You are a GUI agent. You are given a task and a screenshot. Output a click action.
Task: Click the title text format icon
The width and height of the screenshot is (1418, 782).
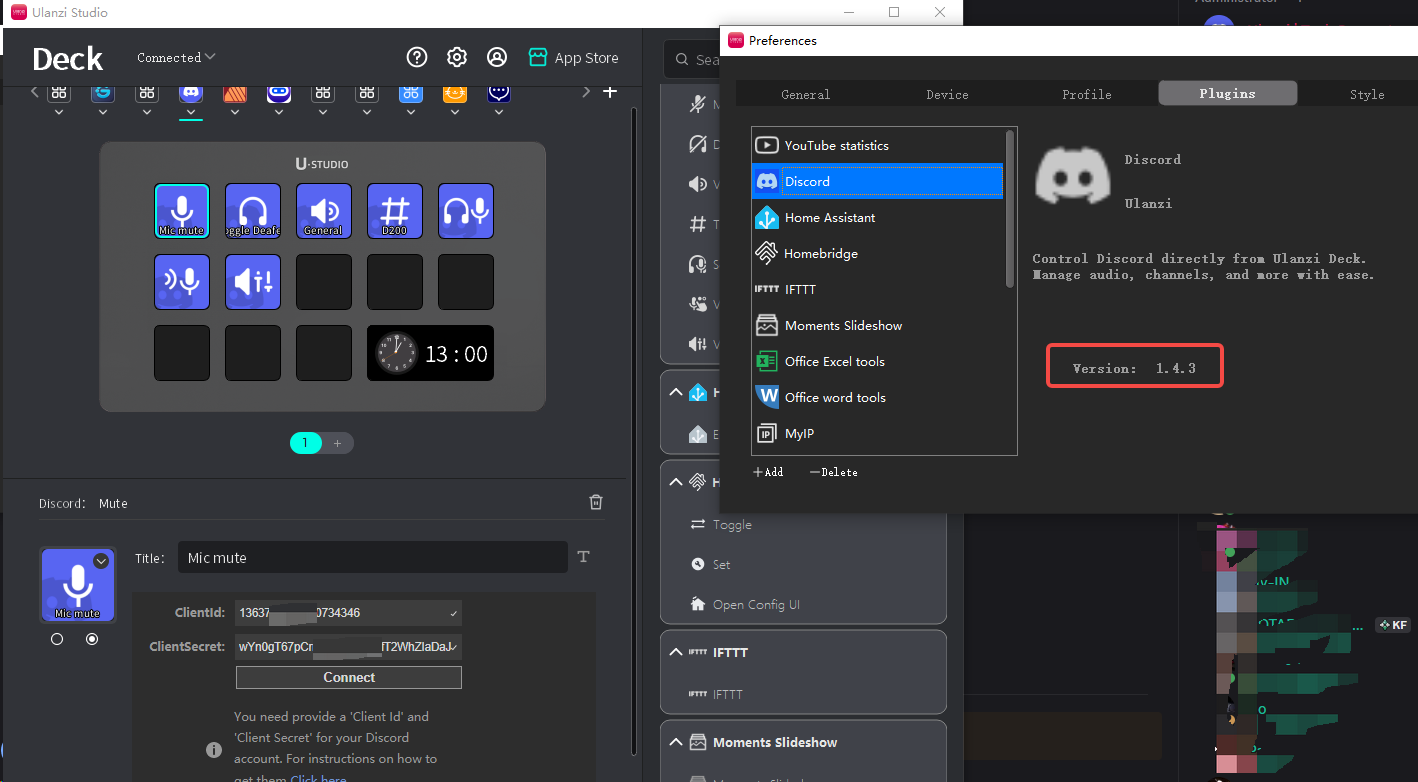584,557
